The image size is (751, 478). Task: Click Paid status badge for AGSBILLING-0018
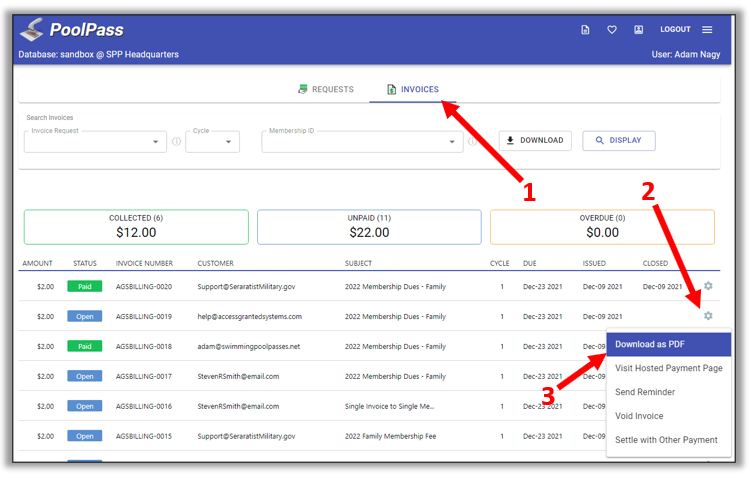[x=85, y=347]
